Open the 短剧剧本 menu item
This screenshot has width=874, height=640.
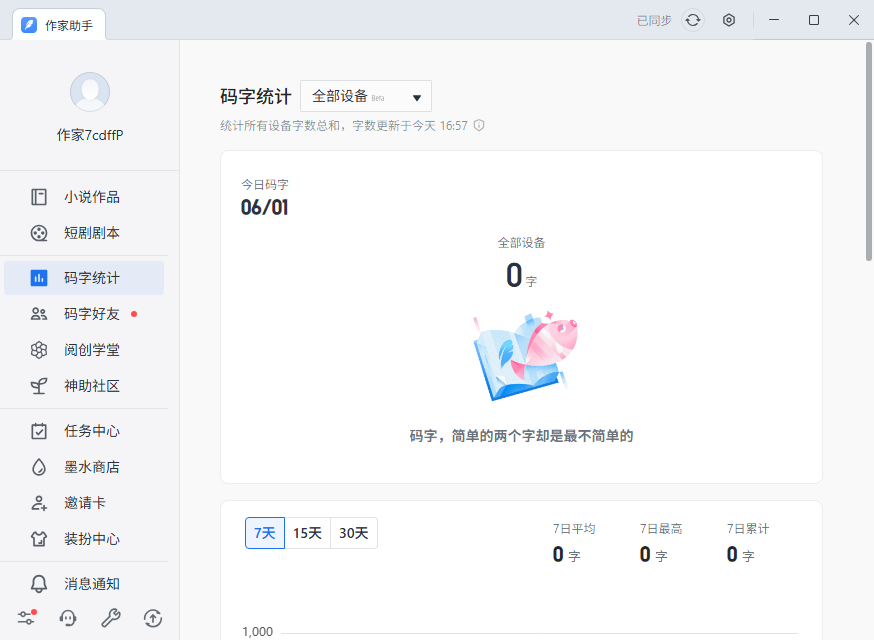click(x=84, y=233)
